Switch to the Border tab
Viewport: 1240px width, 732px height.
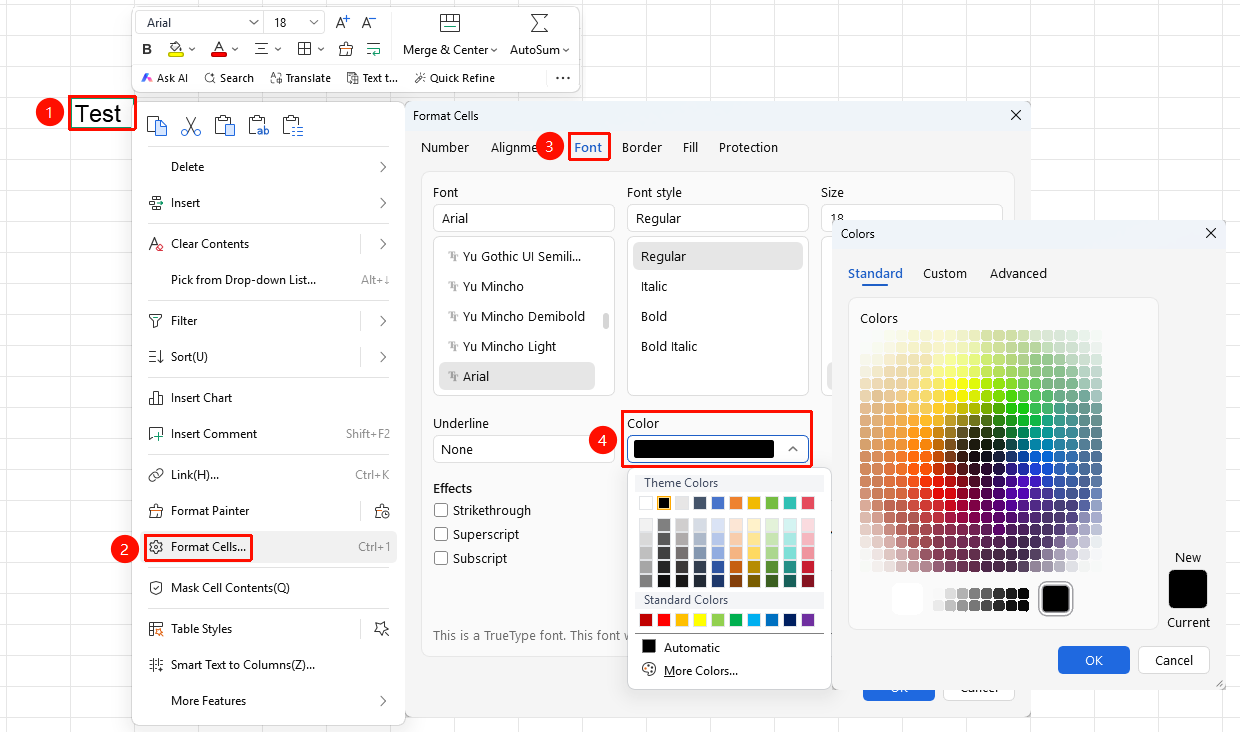(x=642, y=147)
